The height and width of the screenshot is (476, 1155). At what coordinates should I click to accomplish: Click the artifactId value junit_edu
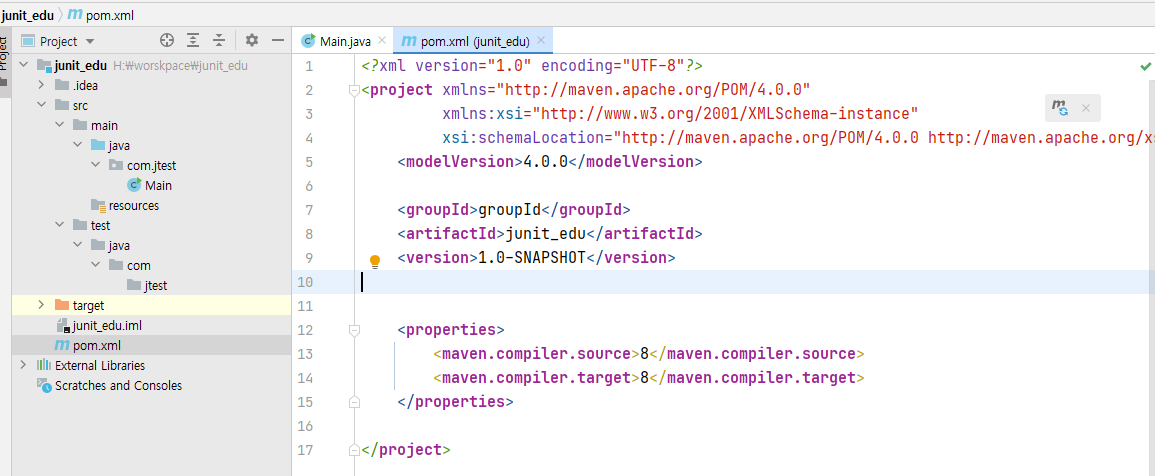tap(545, 234)
